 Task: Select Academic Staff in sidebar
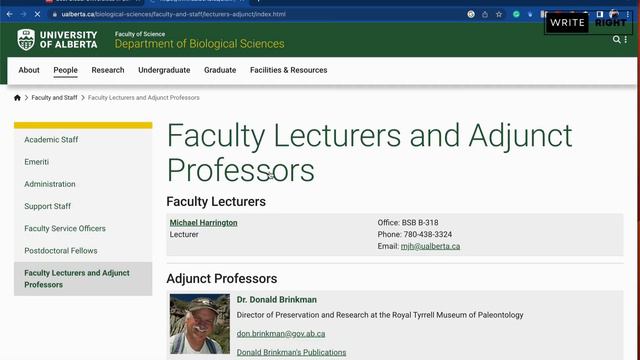51,140
